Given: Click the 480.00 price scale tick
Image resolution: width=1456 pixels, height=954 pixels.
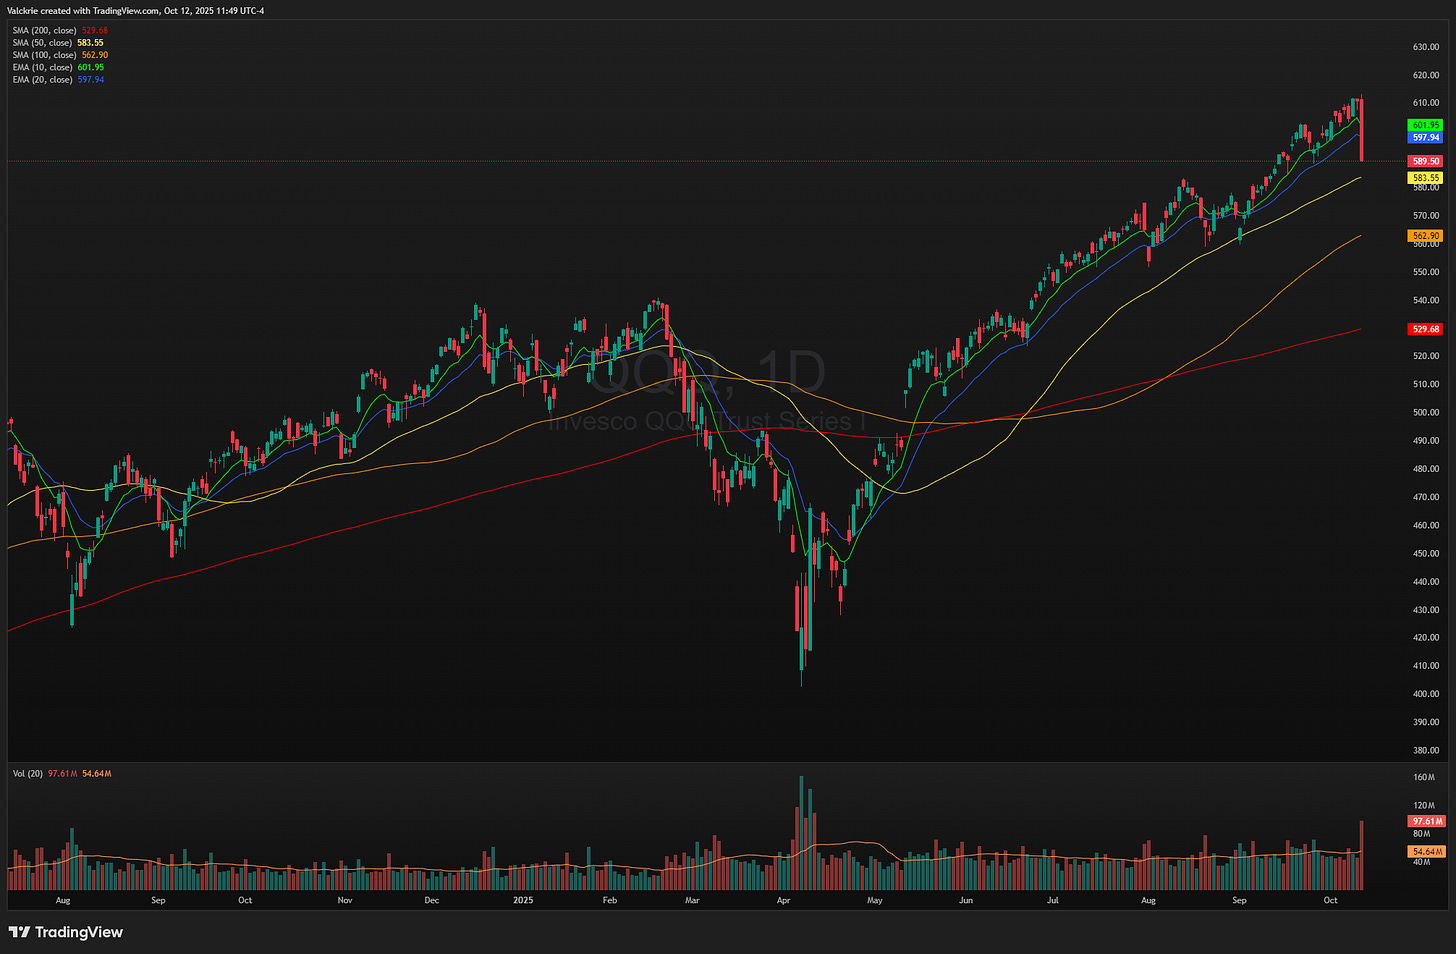Looking at the screenshot, I should tap(1426, 469).
